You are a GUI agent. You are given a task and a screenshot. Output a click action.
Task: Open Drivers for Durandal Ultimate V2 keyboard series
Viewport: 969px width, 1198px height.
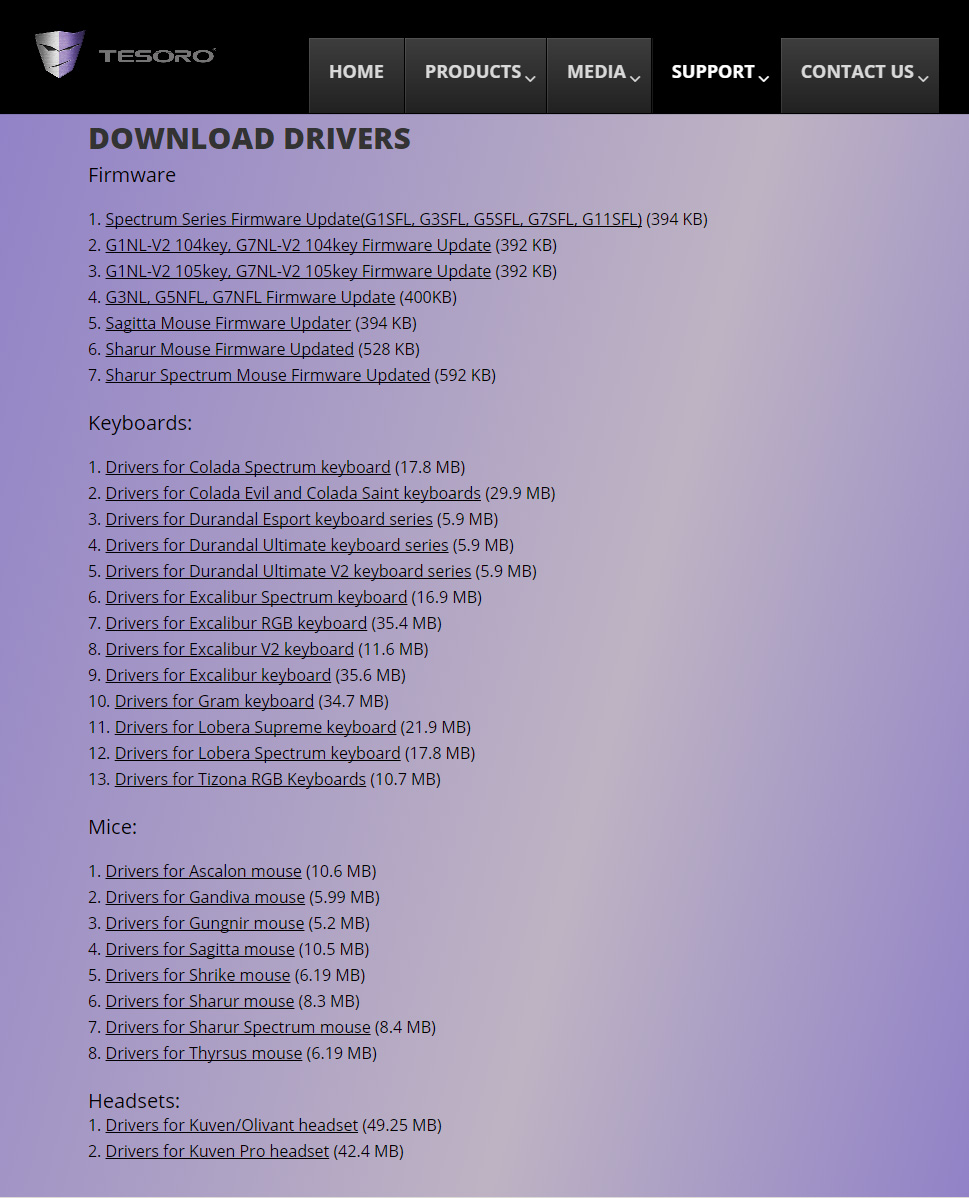288,571
